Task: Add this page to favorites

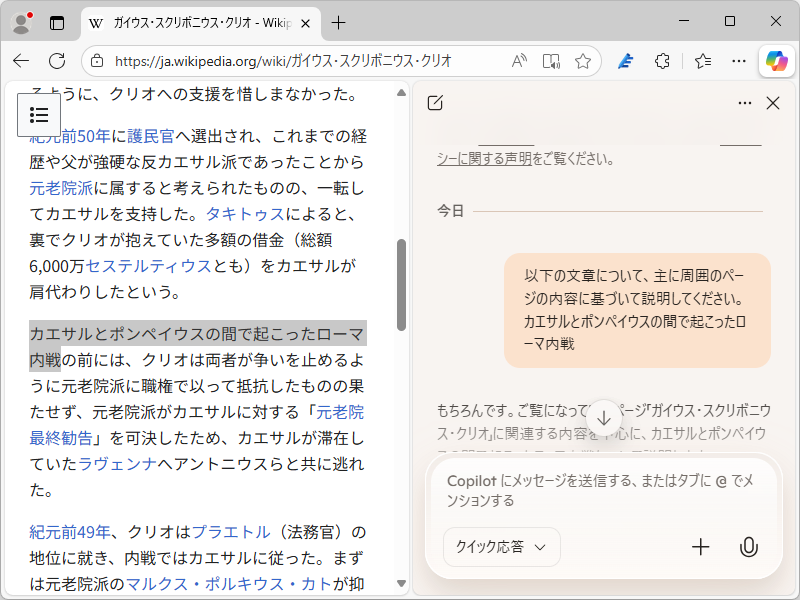Action: (x=584, y=60)
